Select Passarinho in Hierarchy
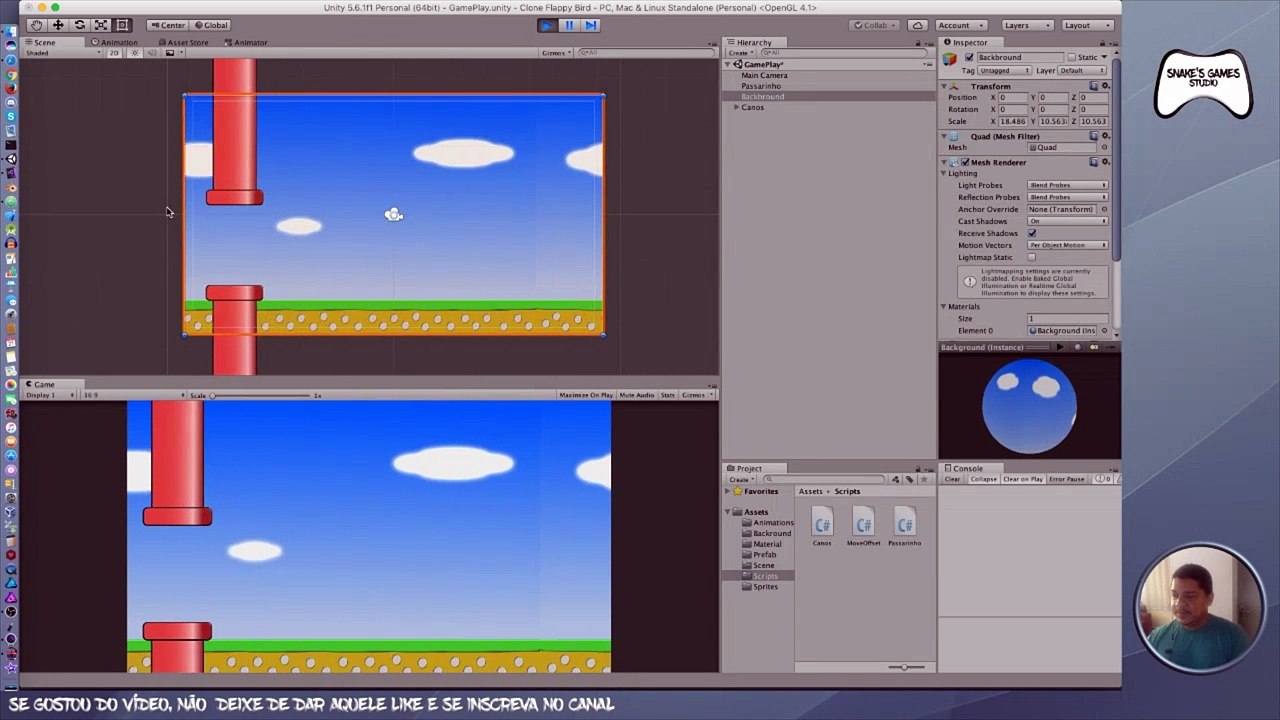The image size is (1280, 720). (761, 86)
